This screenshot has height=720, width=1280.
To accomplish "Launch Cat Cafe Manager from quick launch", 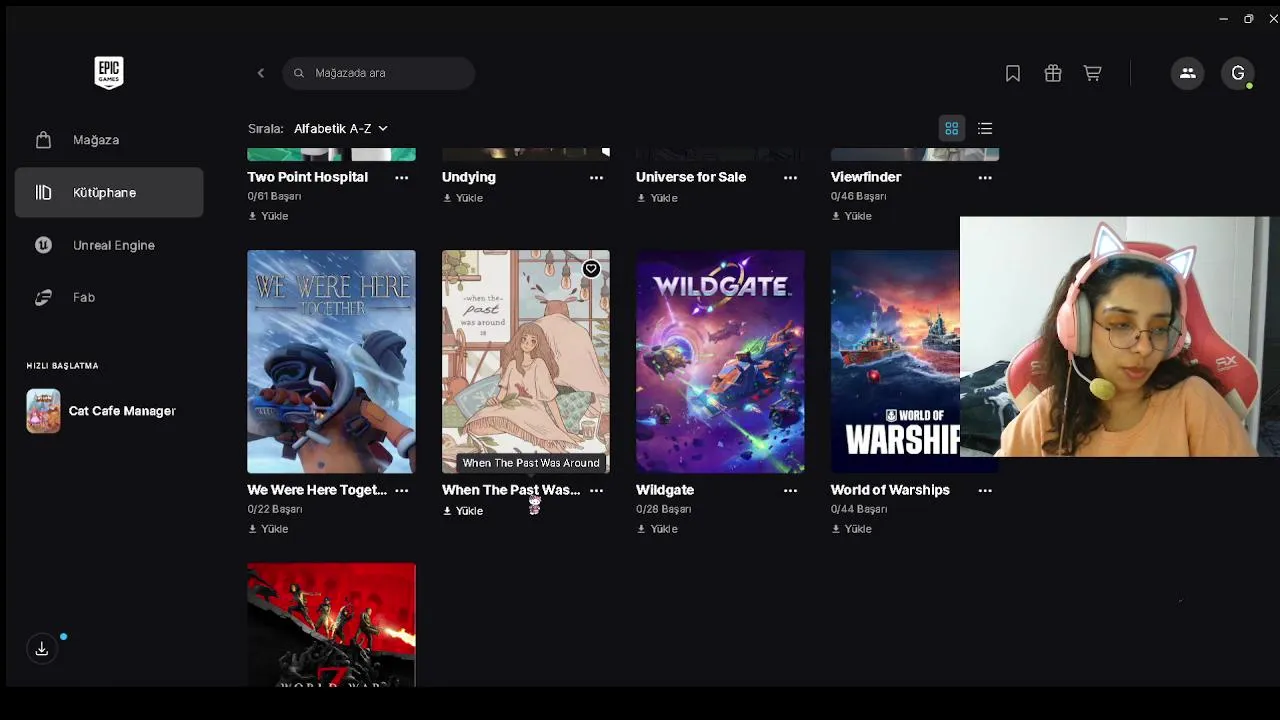I will [109, 411].
